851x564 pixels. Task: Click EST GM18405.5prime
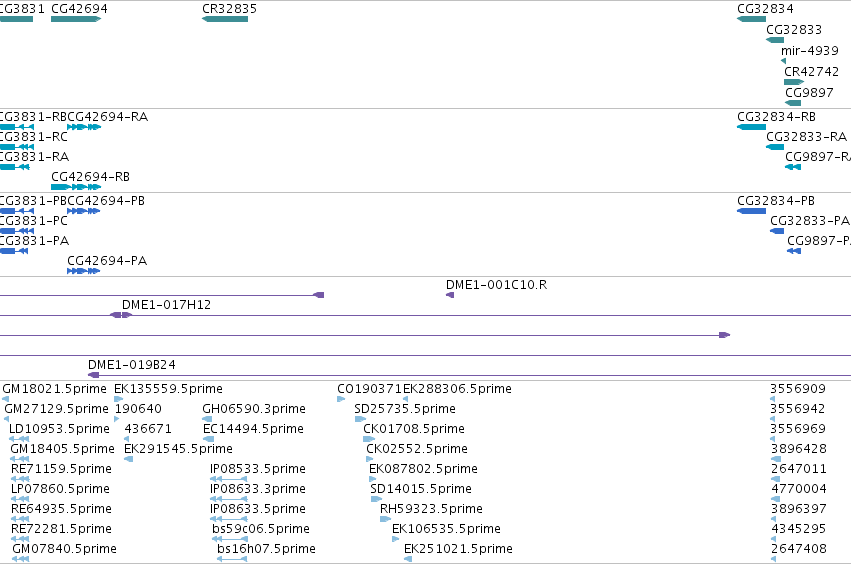[62, 449]
